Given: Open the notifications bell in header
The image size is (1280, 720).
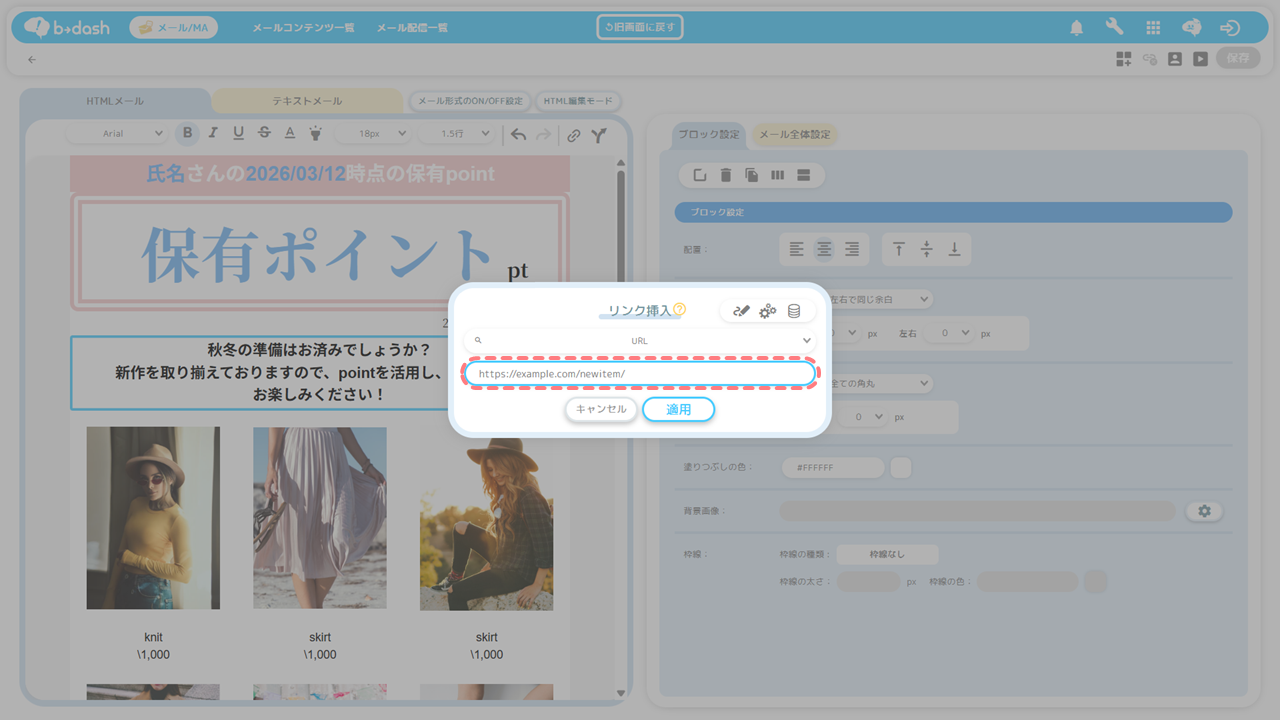Looking at the screenshot, I should click(1076, 28).
